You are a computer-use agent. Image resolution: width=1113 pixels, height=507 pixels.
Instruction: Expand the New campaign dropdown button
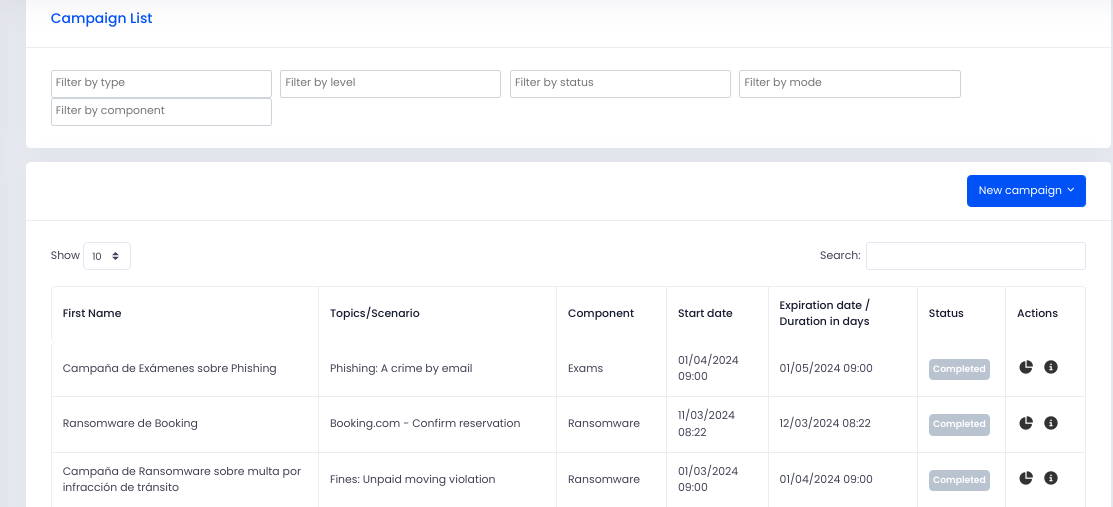(1026, 190)
